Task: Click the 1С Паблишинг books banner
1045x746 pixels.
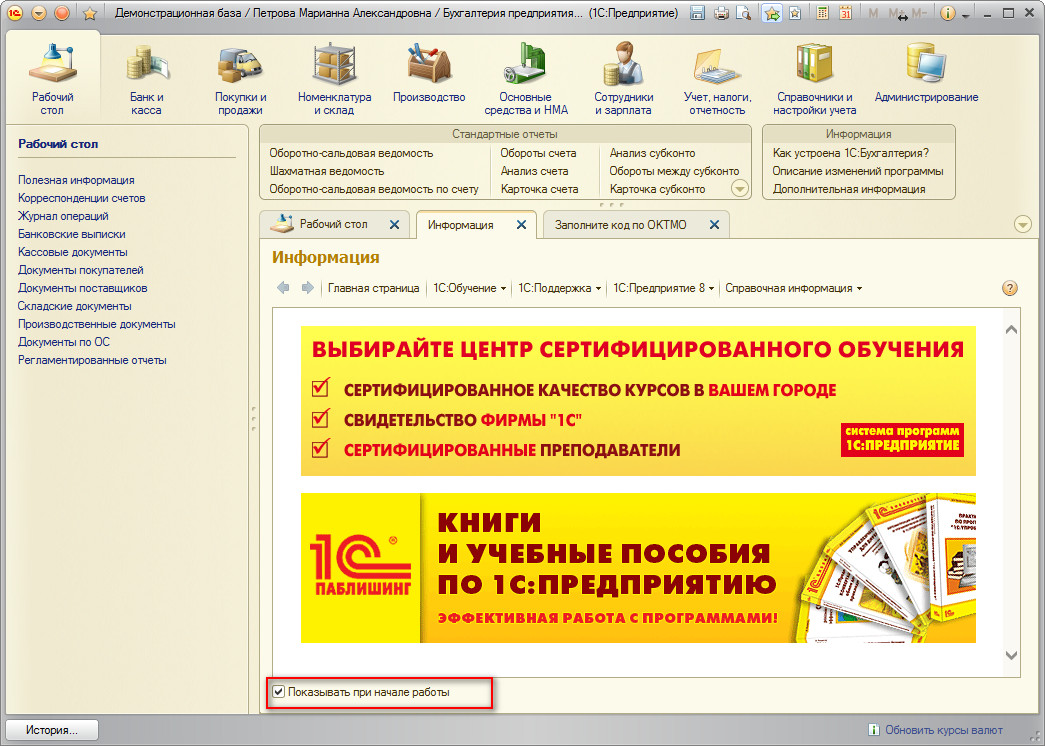Action: pyautogui.click(x=638, y=568)
